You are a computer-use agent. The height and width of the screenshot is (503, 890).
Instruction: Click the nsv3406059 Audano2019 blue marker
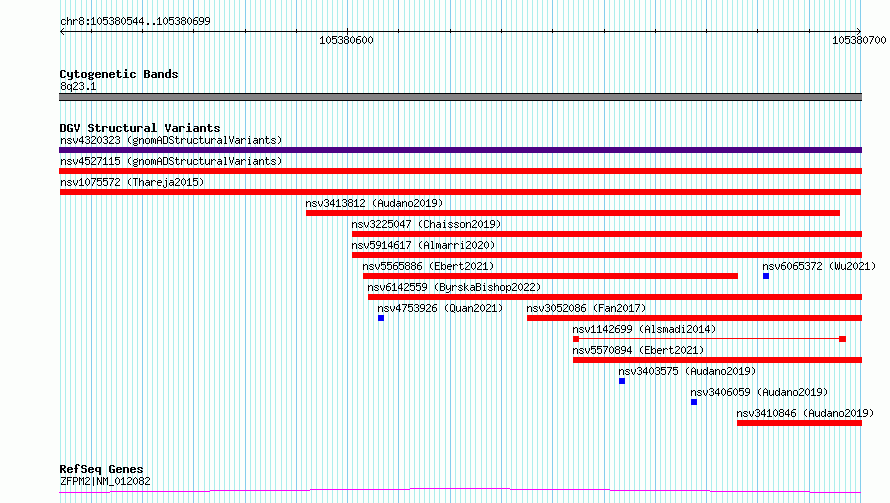click(x=694, y=402)
